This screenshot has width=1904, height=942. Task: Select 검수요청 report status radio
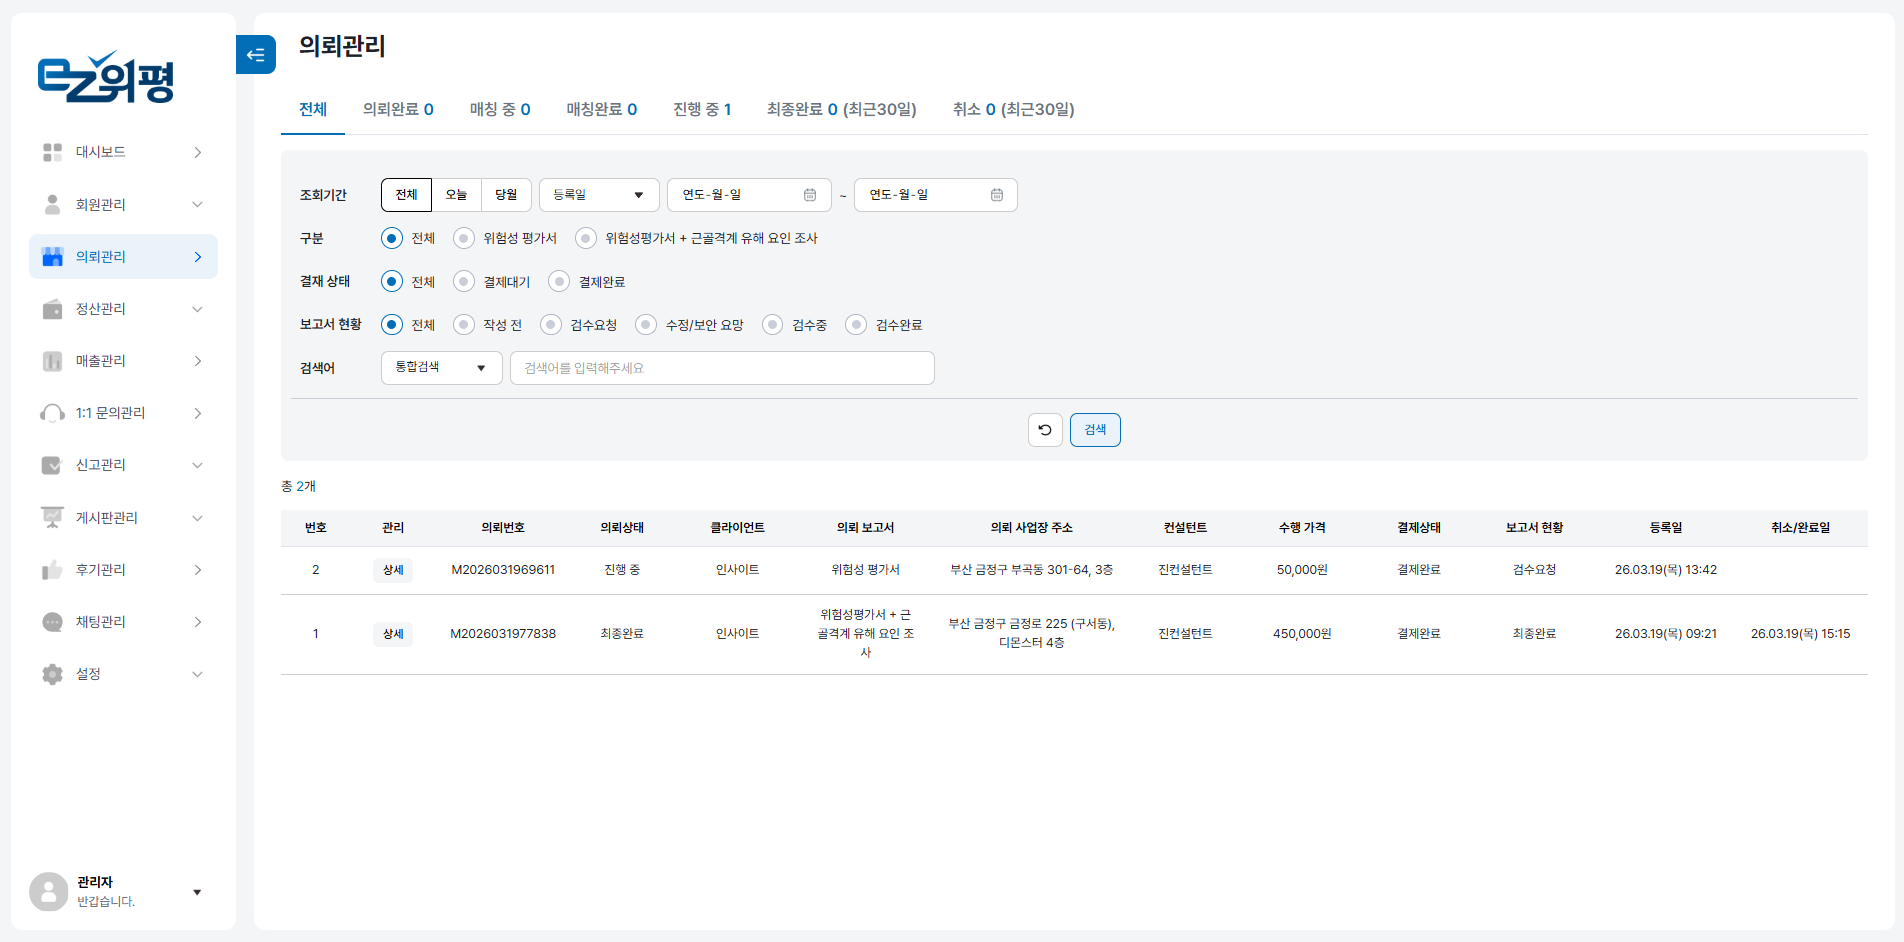tap(551, 325)
